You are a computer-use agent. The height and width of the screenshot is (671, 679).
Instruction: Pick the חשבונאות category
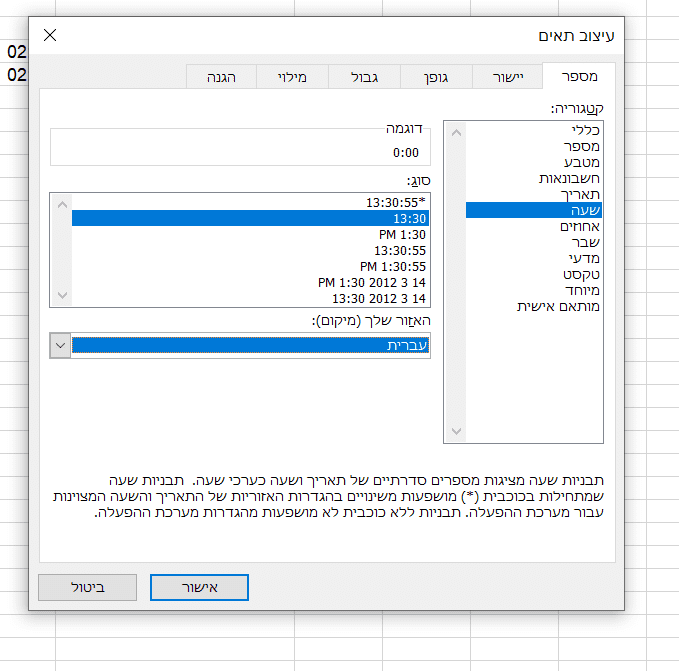[534, 178]
